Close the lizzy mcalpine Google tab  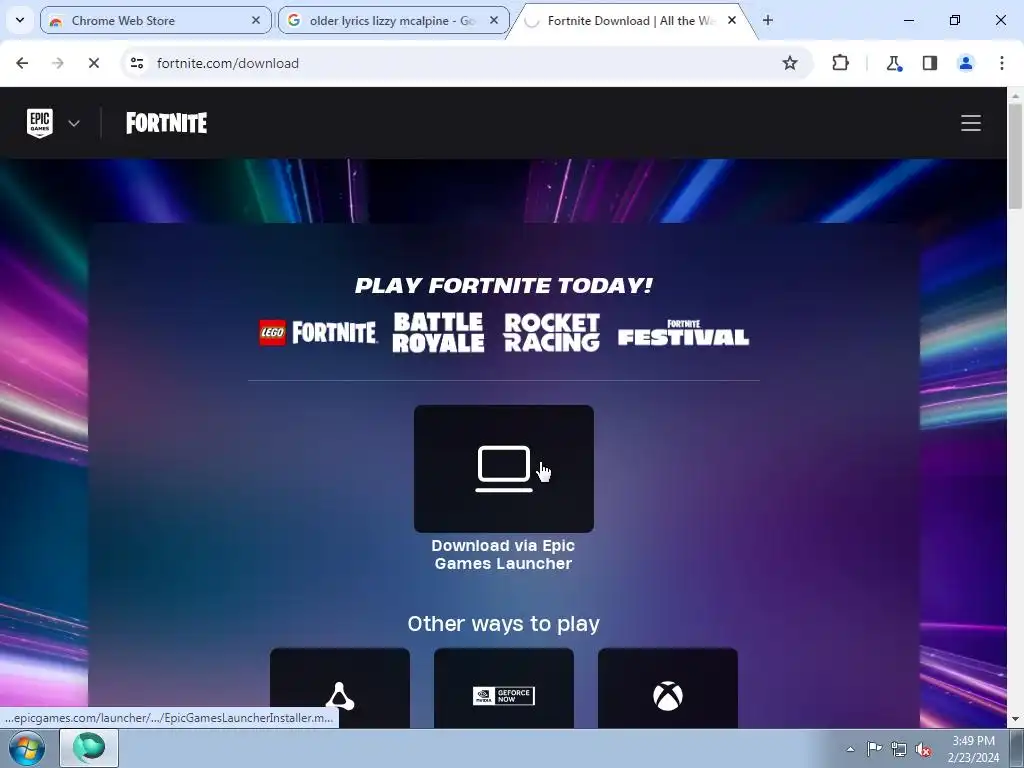[x=494, y=20]
